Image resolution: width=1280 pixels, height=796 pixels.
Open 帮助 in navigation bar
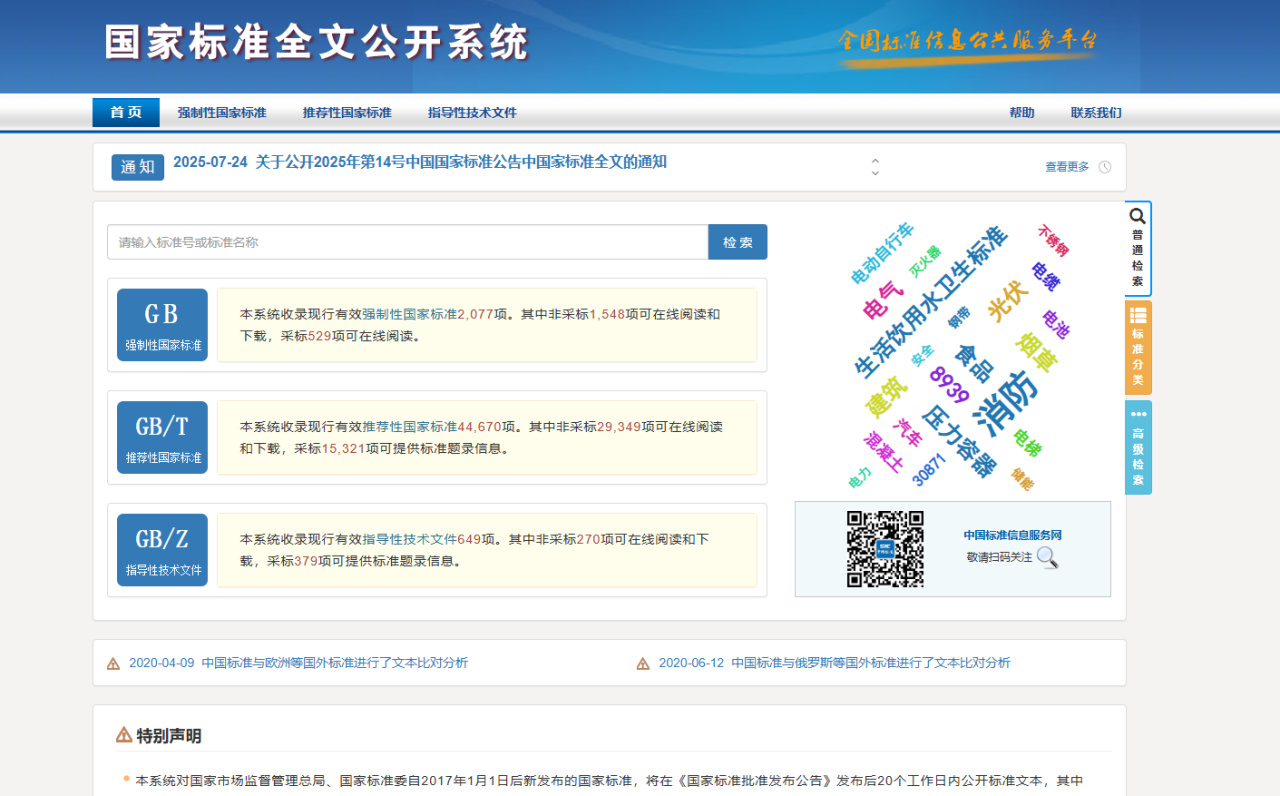[1022, 113]
